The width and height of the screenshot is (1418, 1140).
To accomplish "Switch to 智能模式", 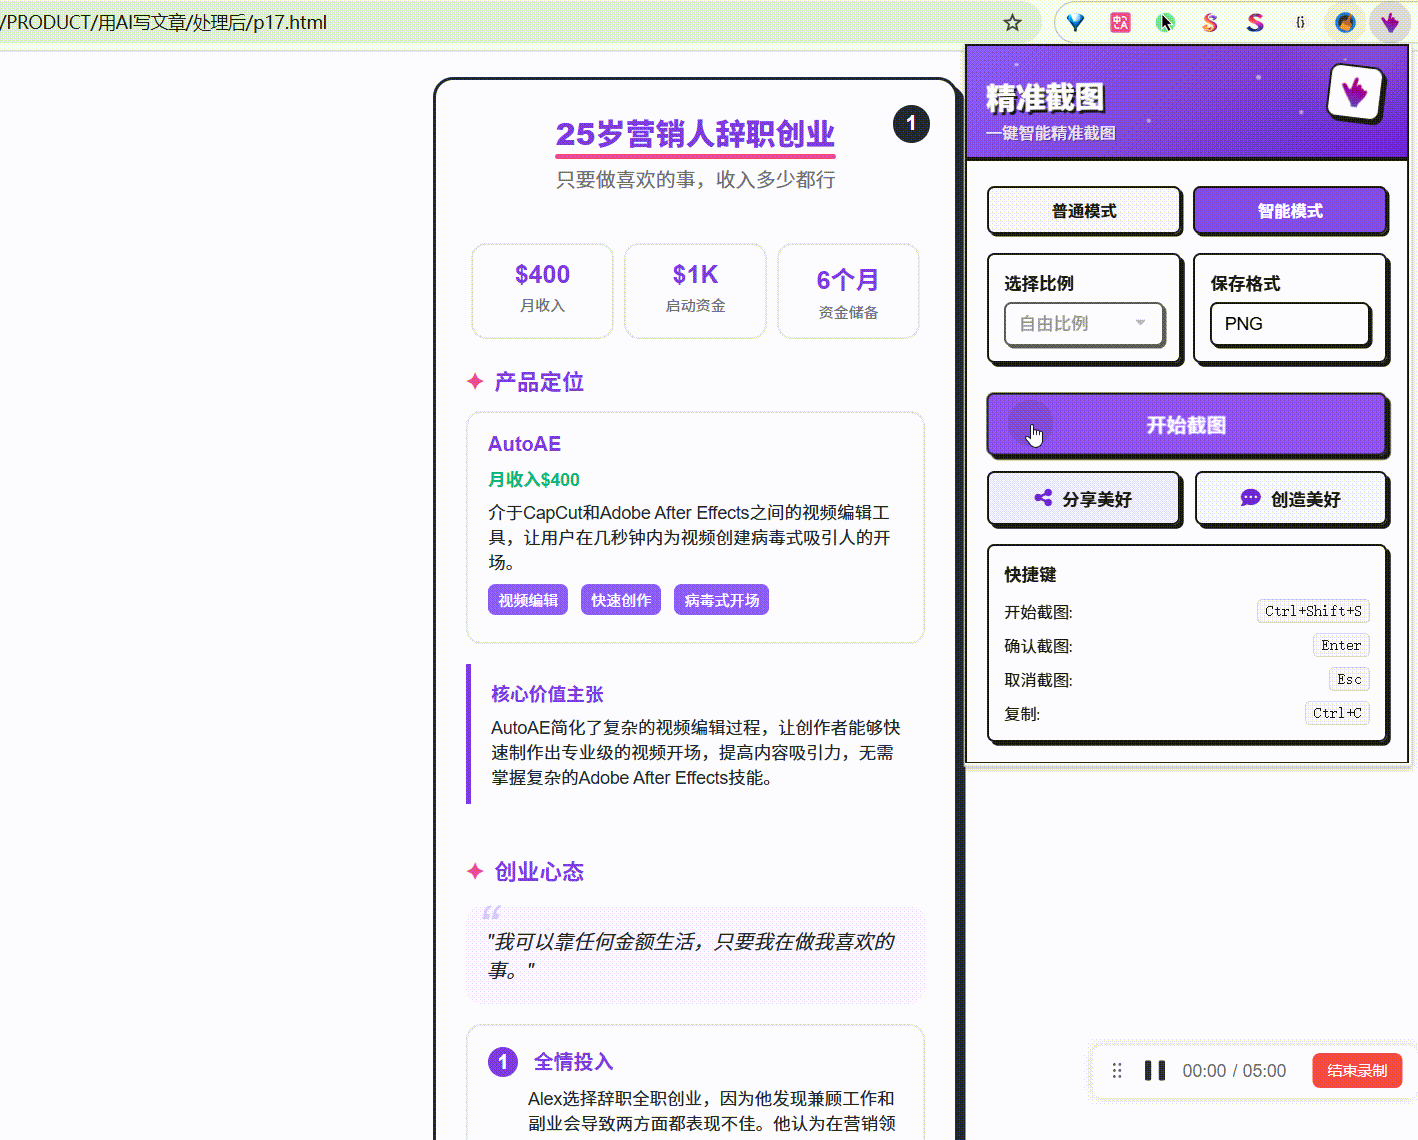I will click(x=1290, y=211).
